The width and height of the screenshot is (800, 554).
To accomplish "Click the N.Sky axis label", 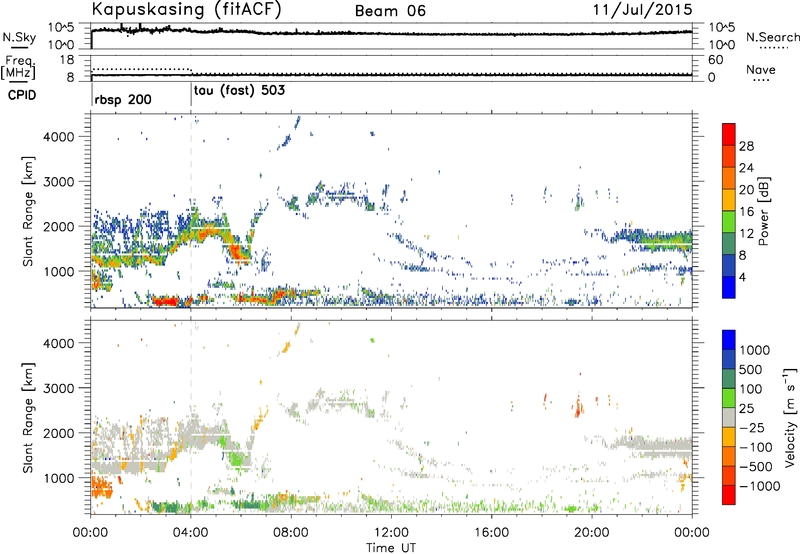I will pos(19,38).
